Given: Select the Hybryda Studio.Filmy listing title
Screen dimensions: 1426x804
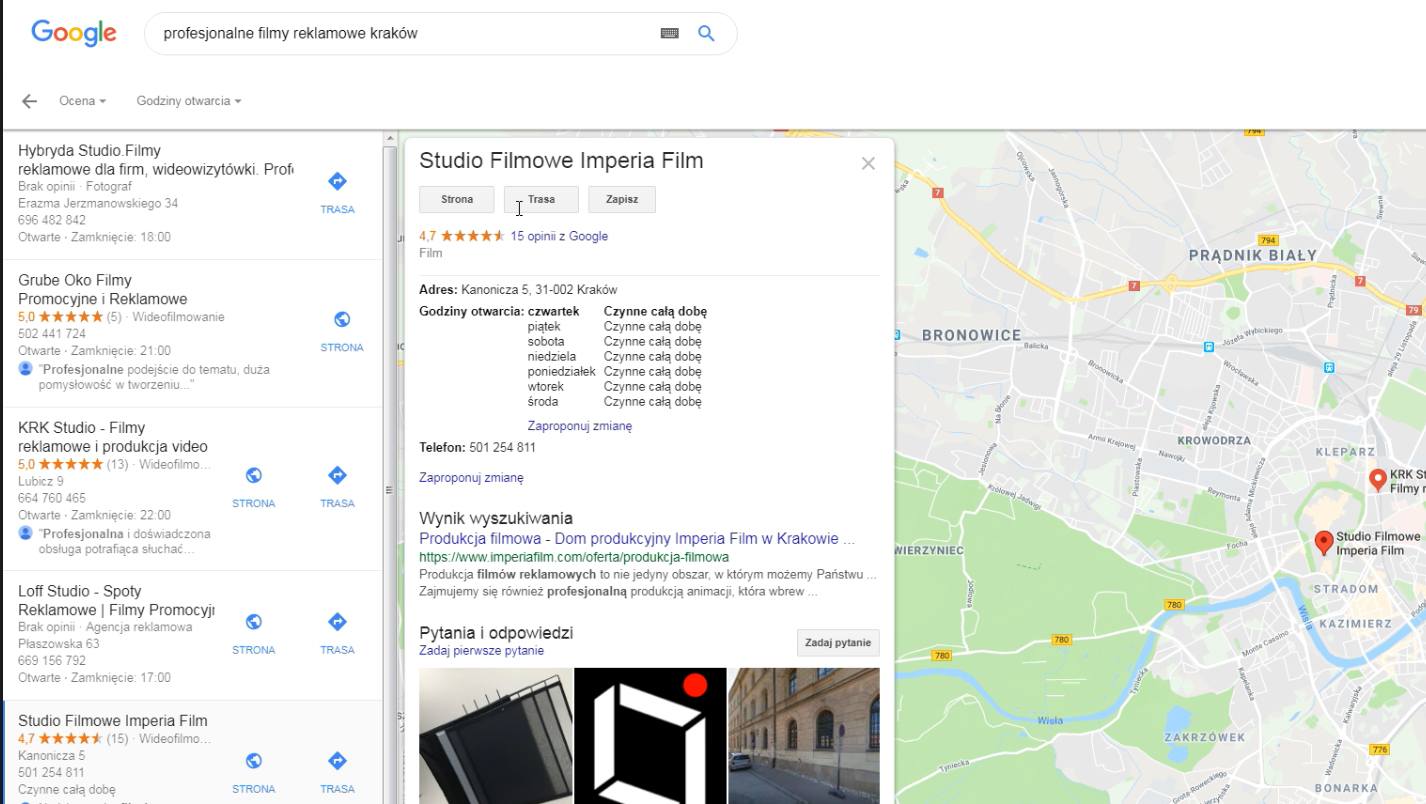Looking at the screenshot, I should 155,160.
